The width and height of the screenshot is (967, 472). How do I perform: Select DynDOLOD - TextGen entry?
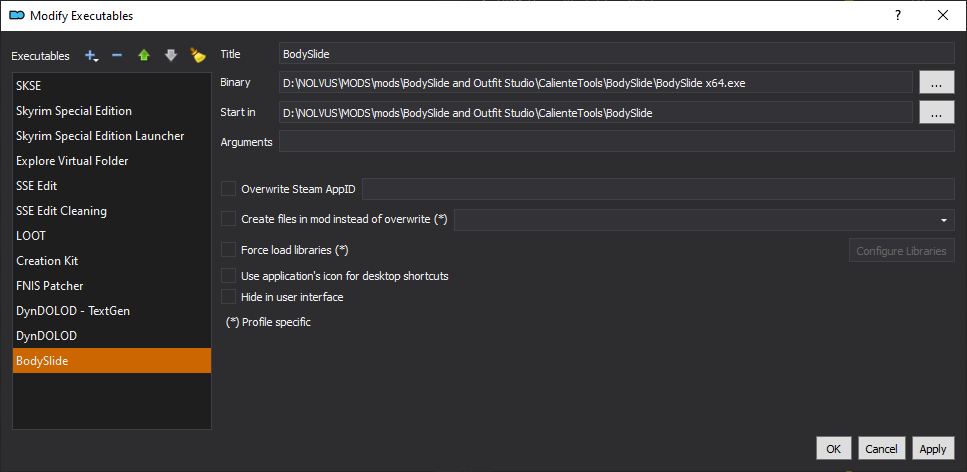[x=112, y=311]
